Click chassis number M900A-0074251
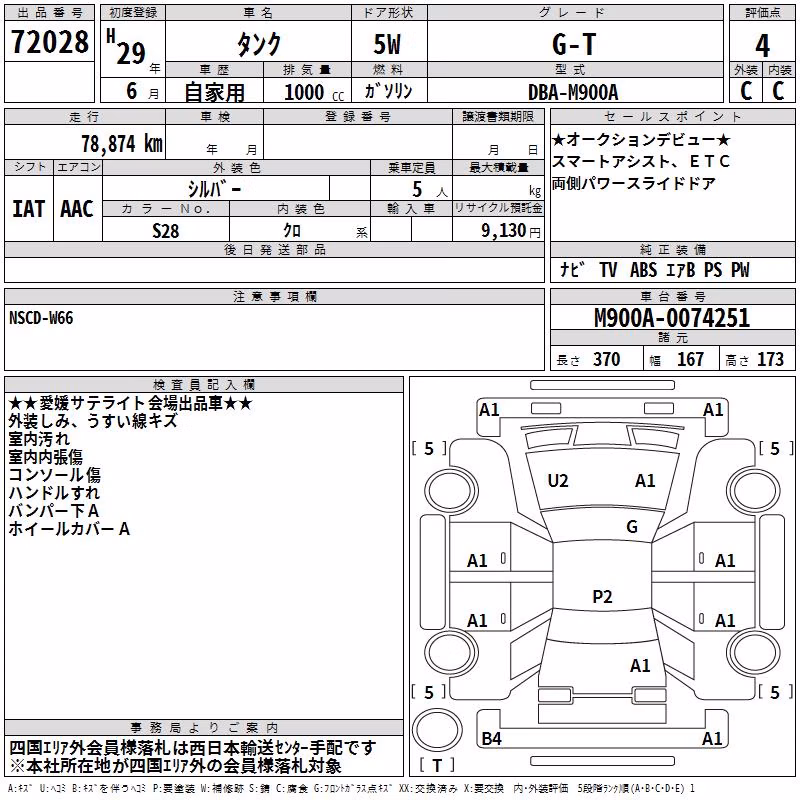The image size is (800, 800). tap(672, 318)
